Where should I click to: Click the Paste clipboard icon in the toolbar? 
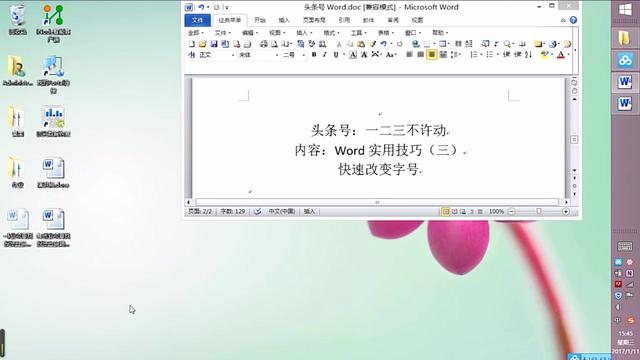tap(361, 44)
